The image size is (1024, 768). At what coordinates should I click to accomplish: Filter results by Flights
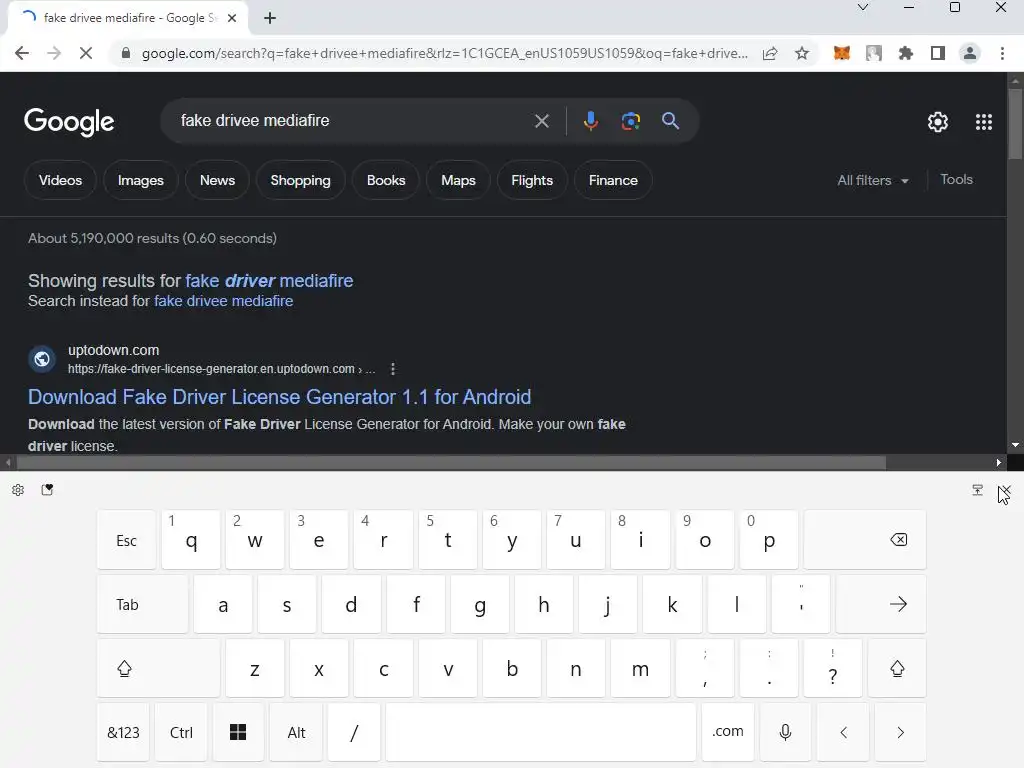tap(532, 180)
